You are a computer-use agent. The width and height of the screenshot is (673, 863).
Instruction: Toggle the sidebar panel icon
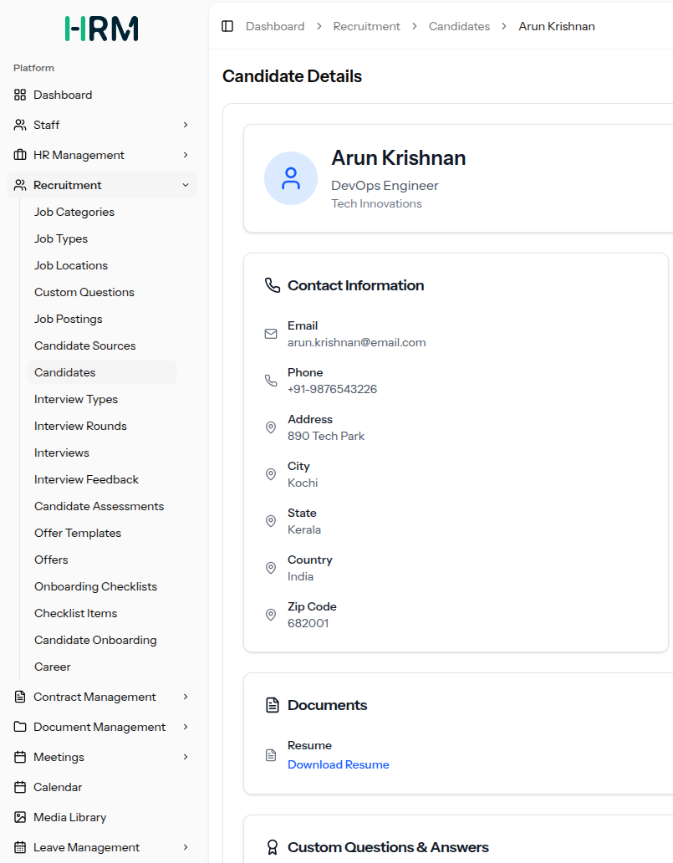[227, 26]
